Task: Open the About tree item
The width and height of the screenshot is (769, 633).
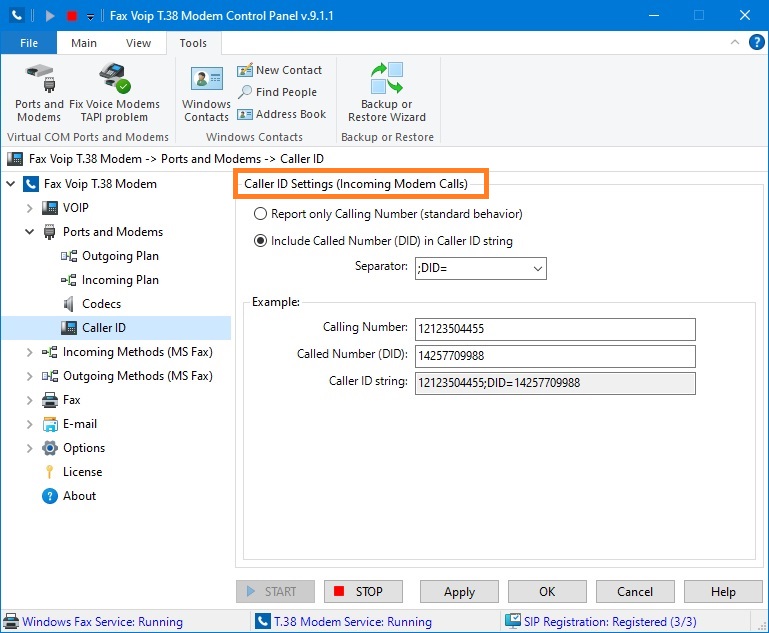Action: [79, 496]
